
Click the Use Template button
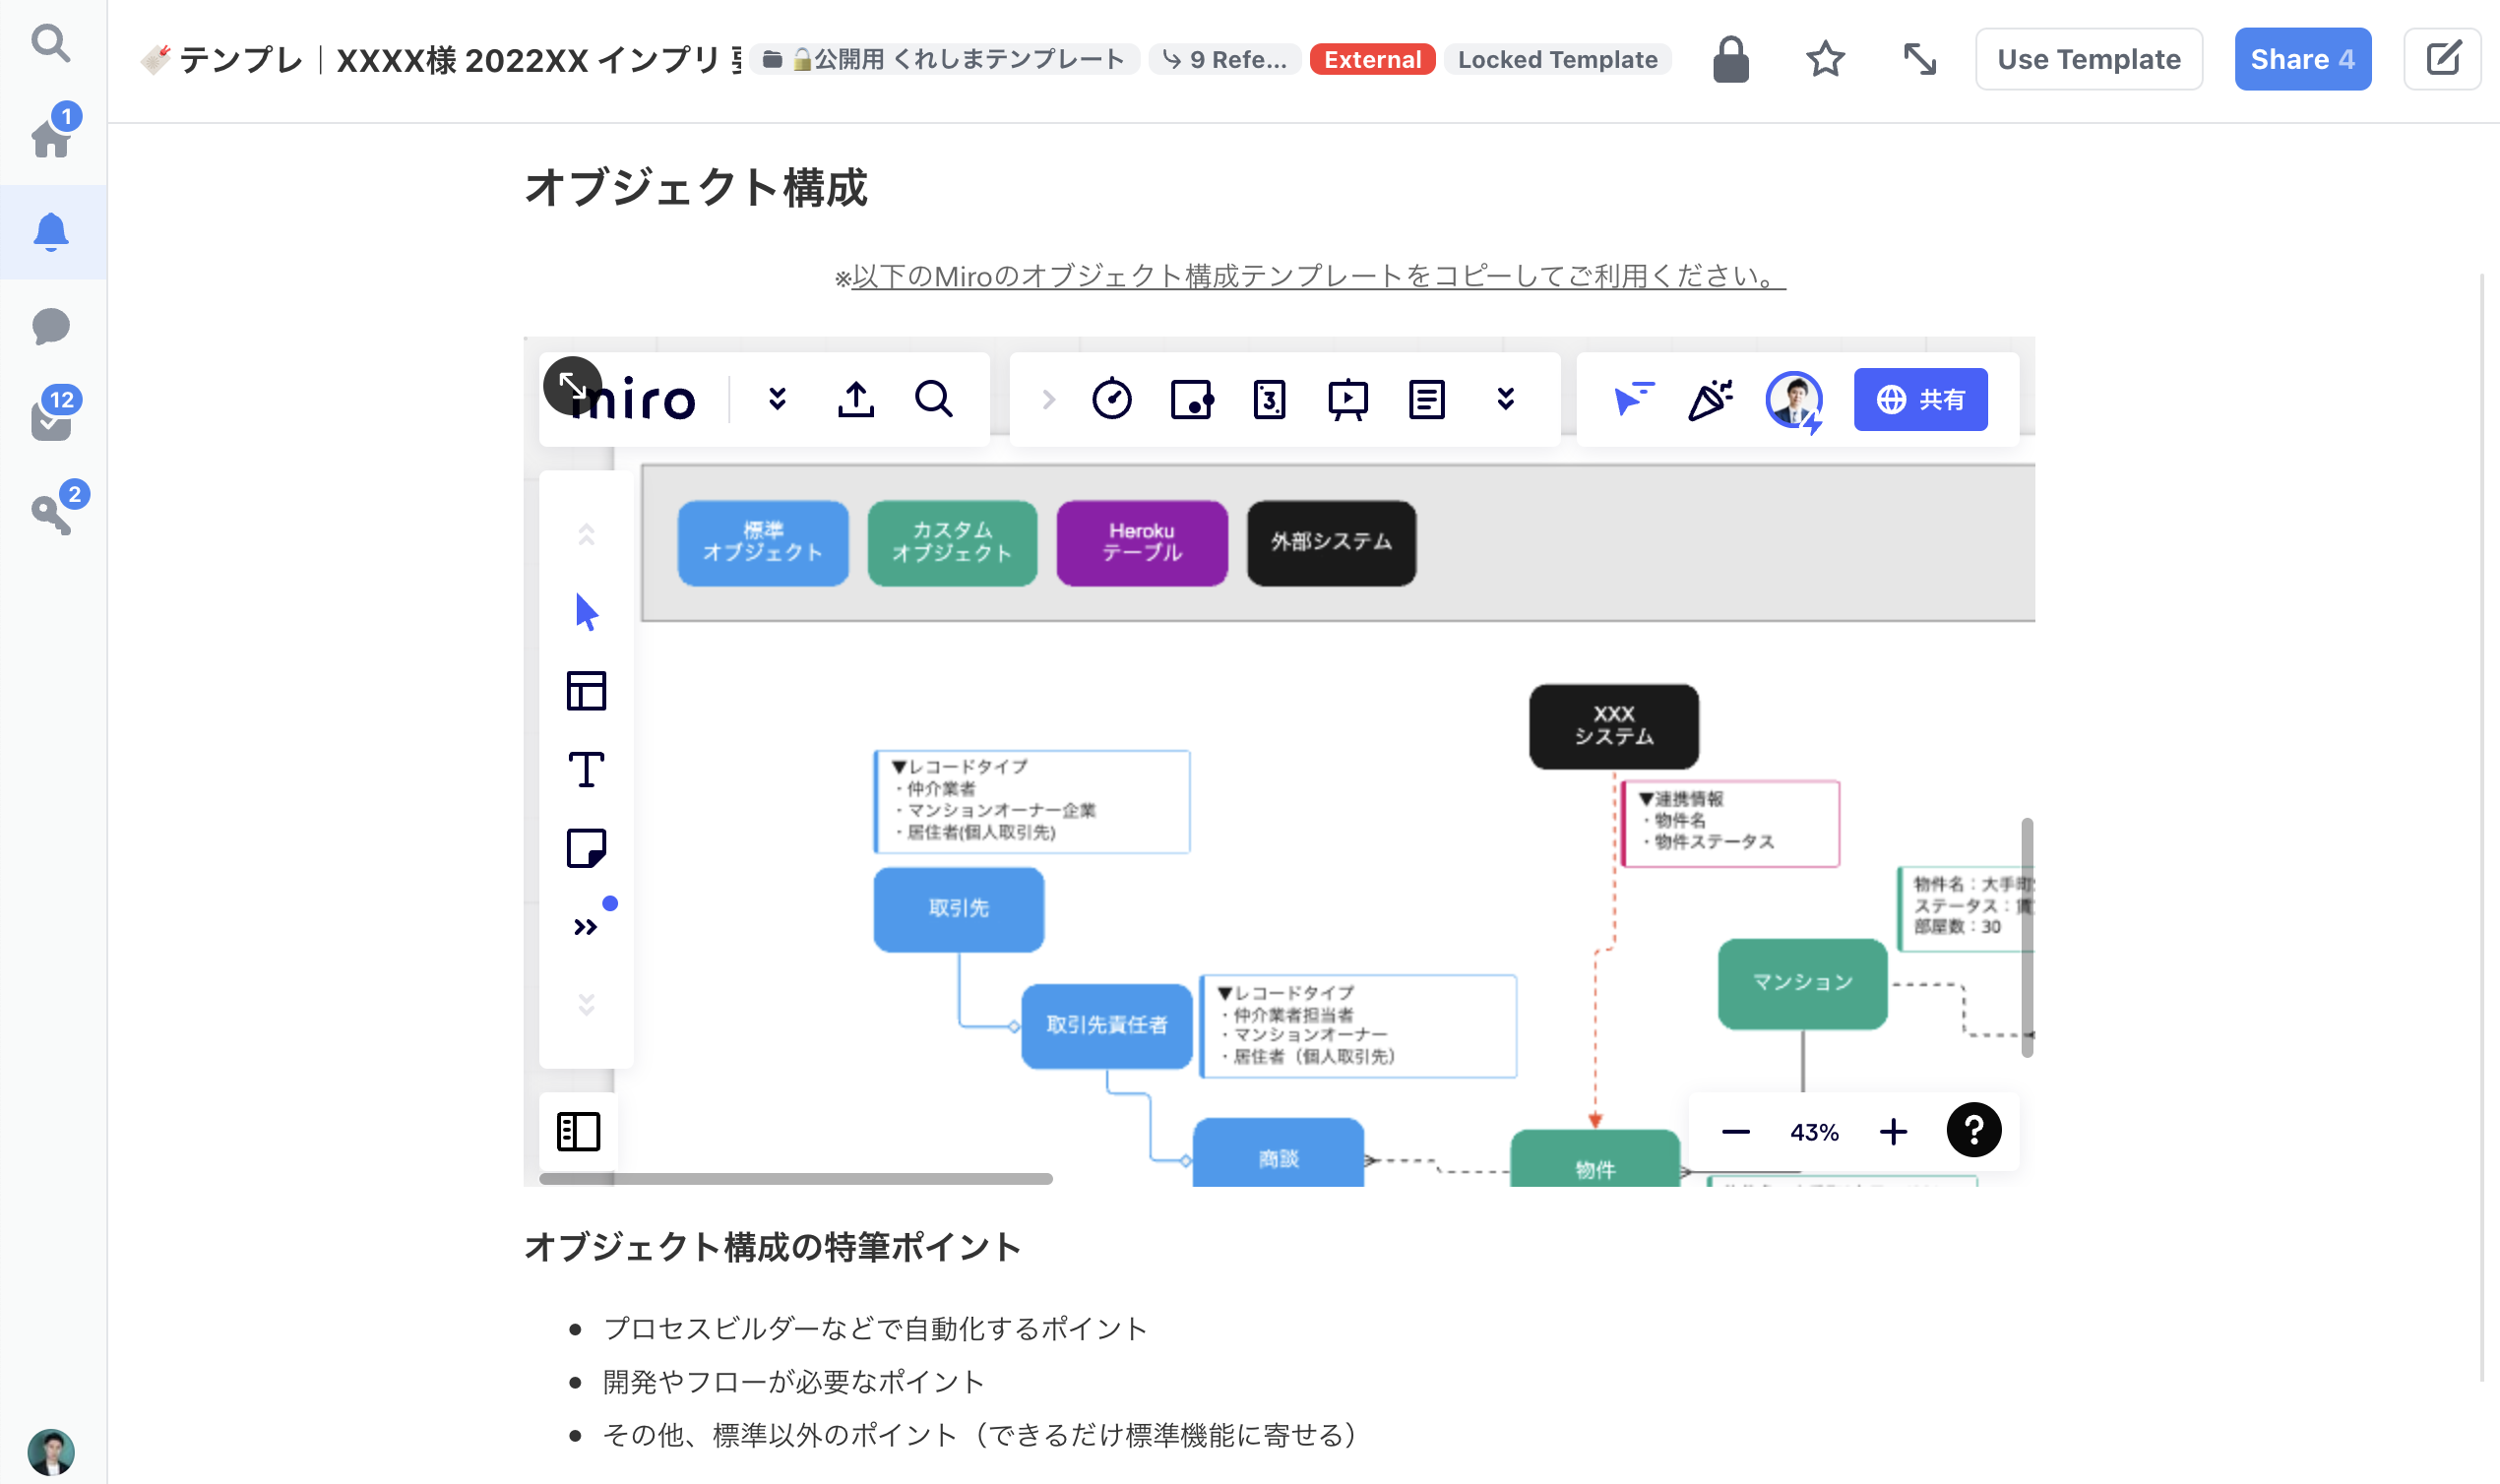tap(2088, 59)
